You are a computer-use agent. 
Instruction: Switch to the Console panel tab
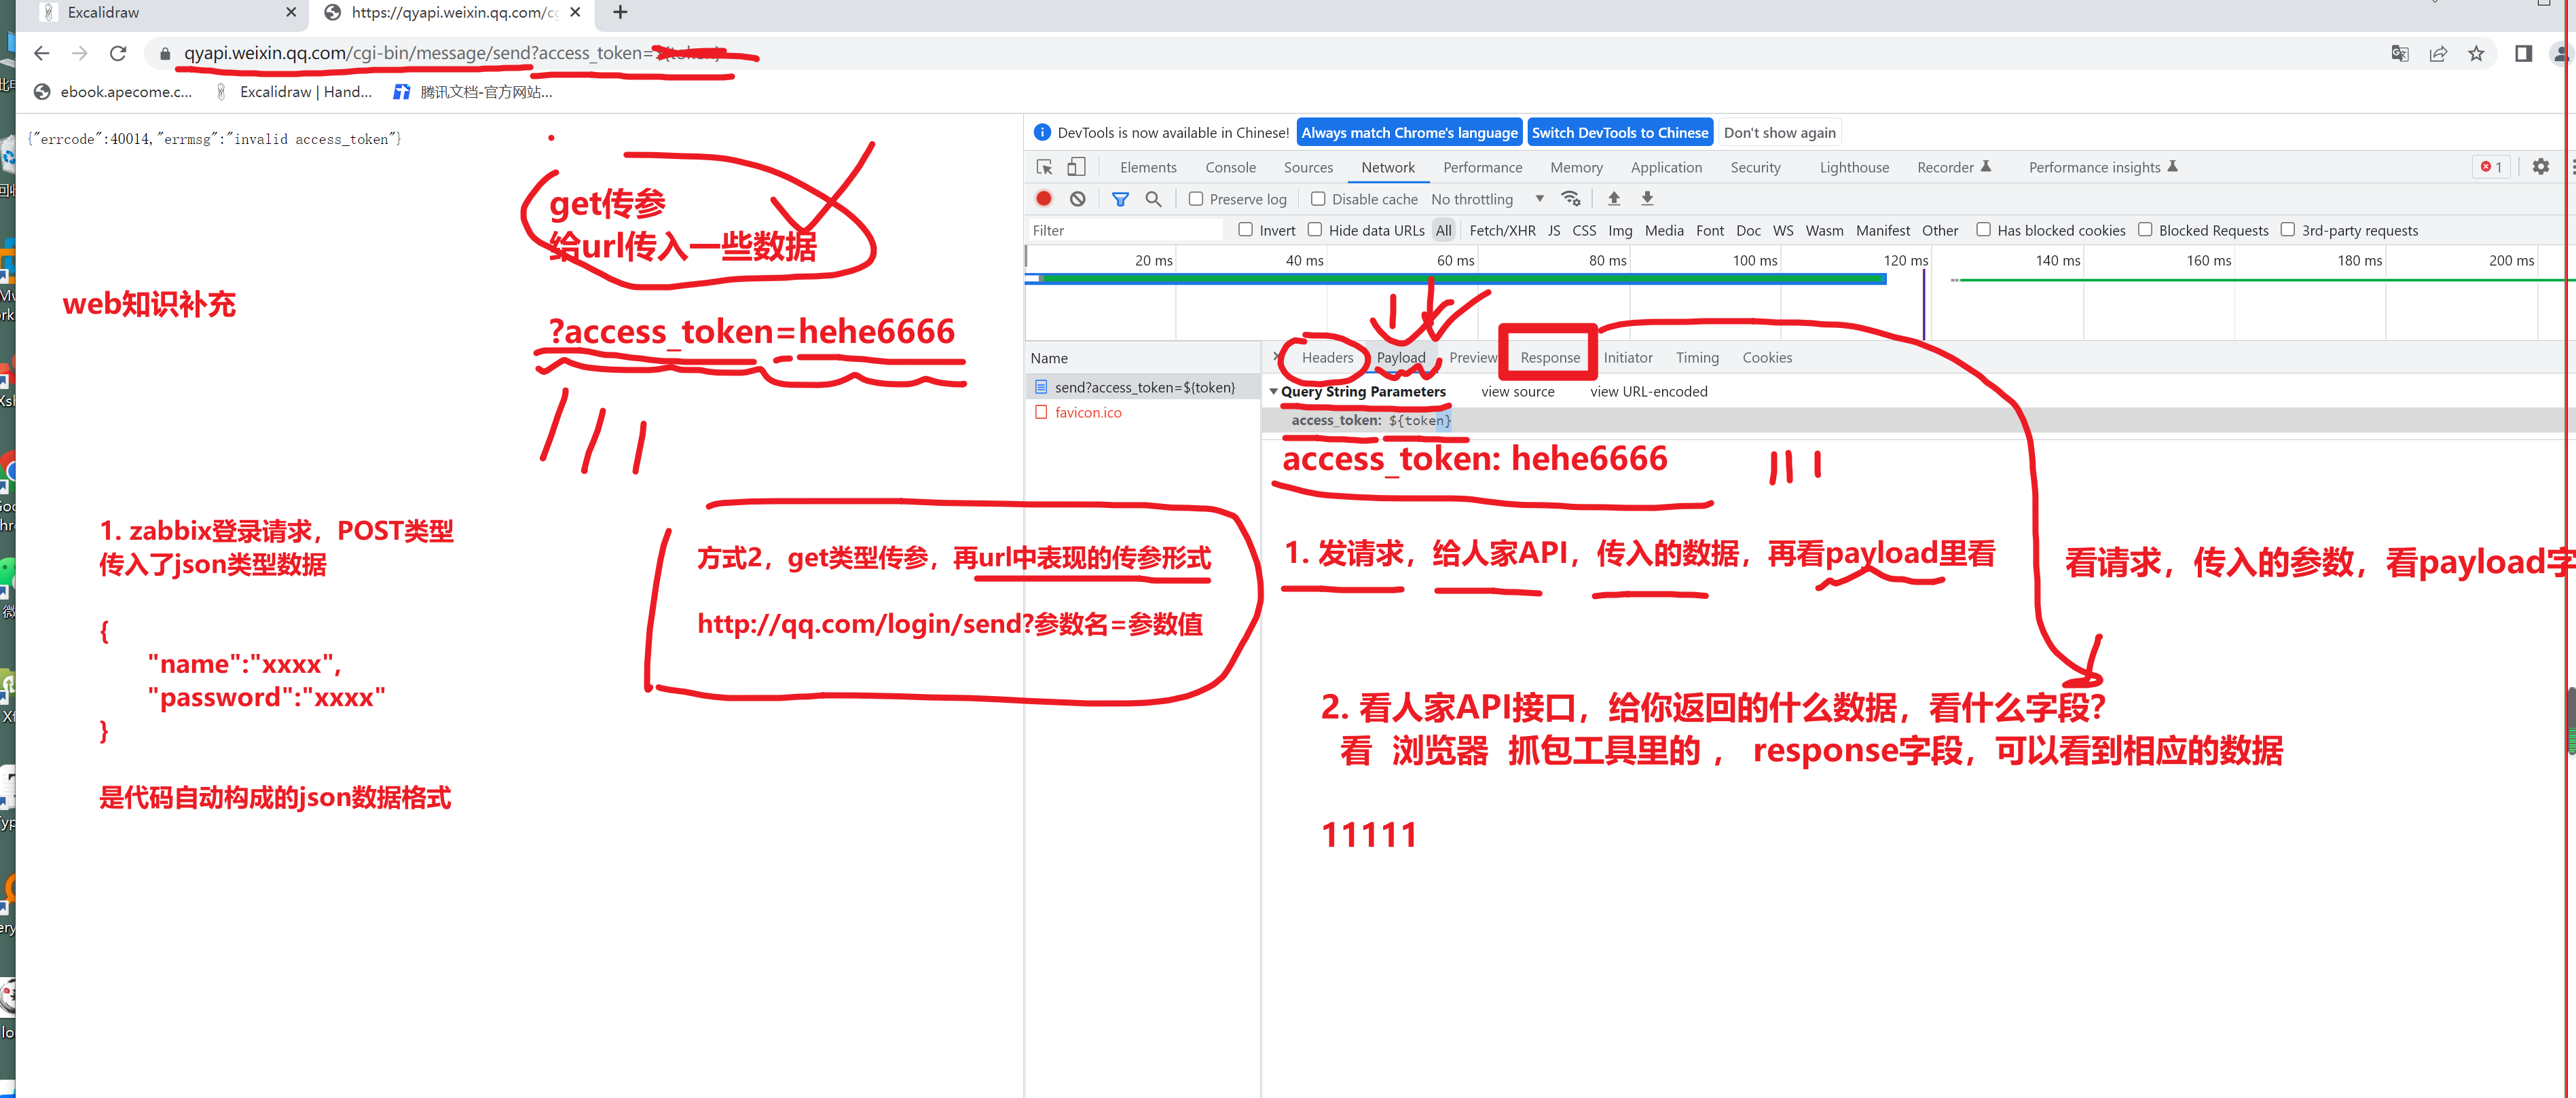1230,167
